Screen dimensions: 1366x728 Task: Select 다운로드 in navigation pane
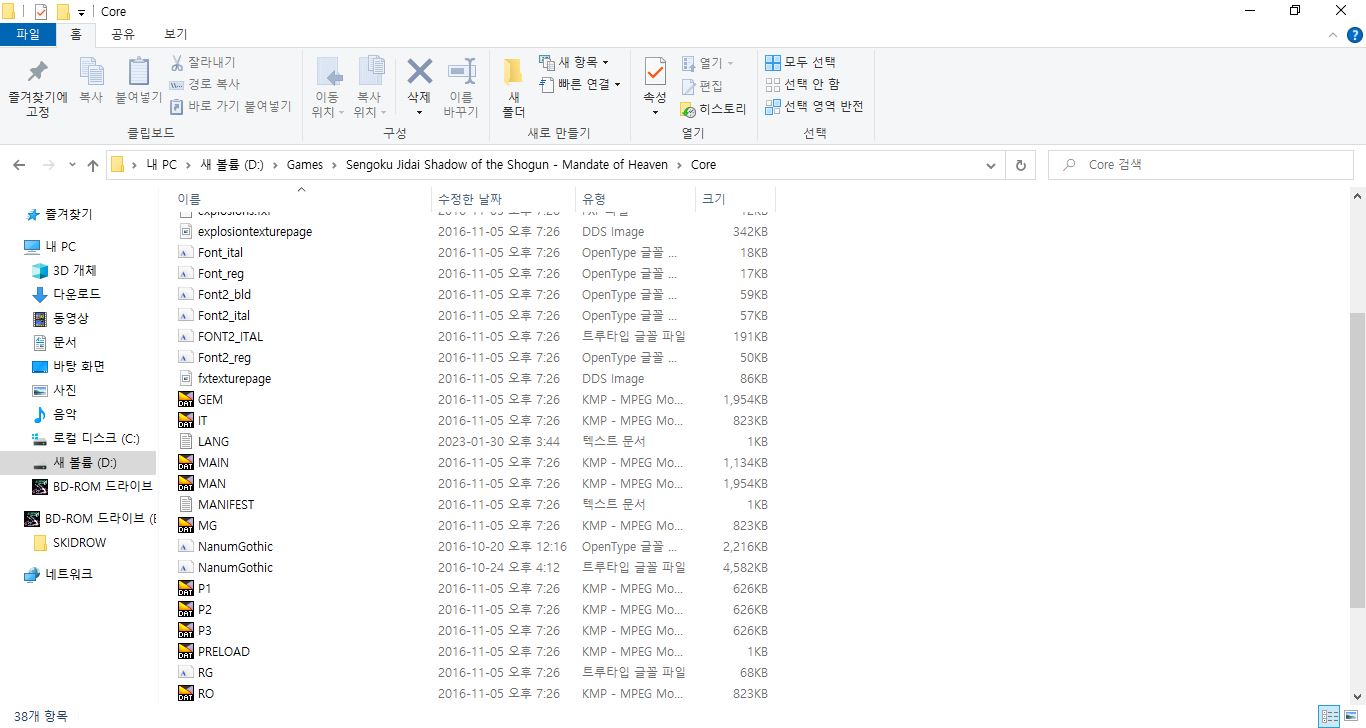click(76, 294)
